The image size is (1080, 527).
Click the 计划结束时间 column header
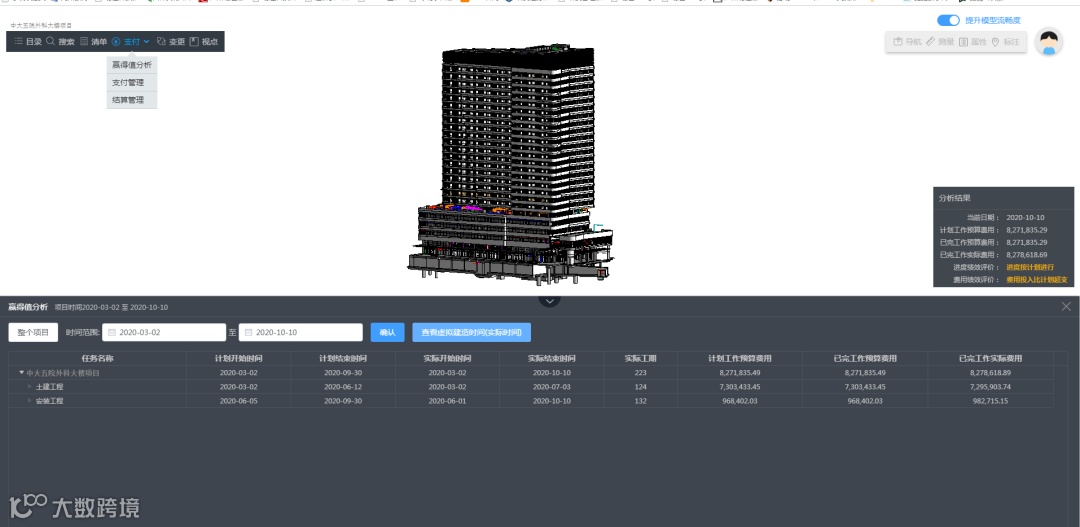343,358
